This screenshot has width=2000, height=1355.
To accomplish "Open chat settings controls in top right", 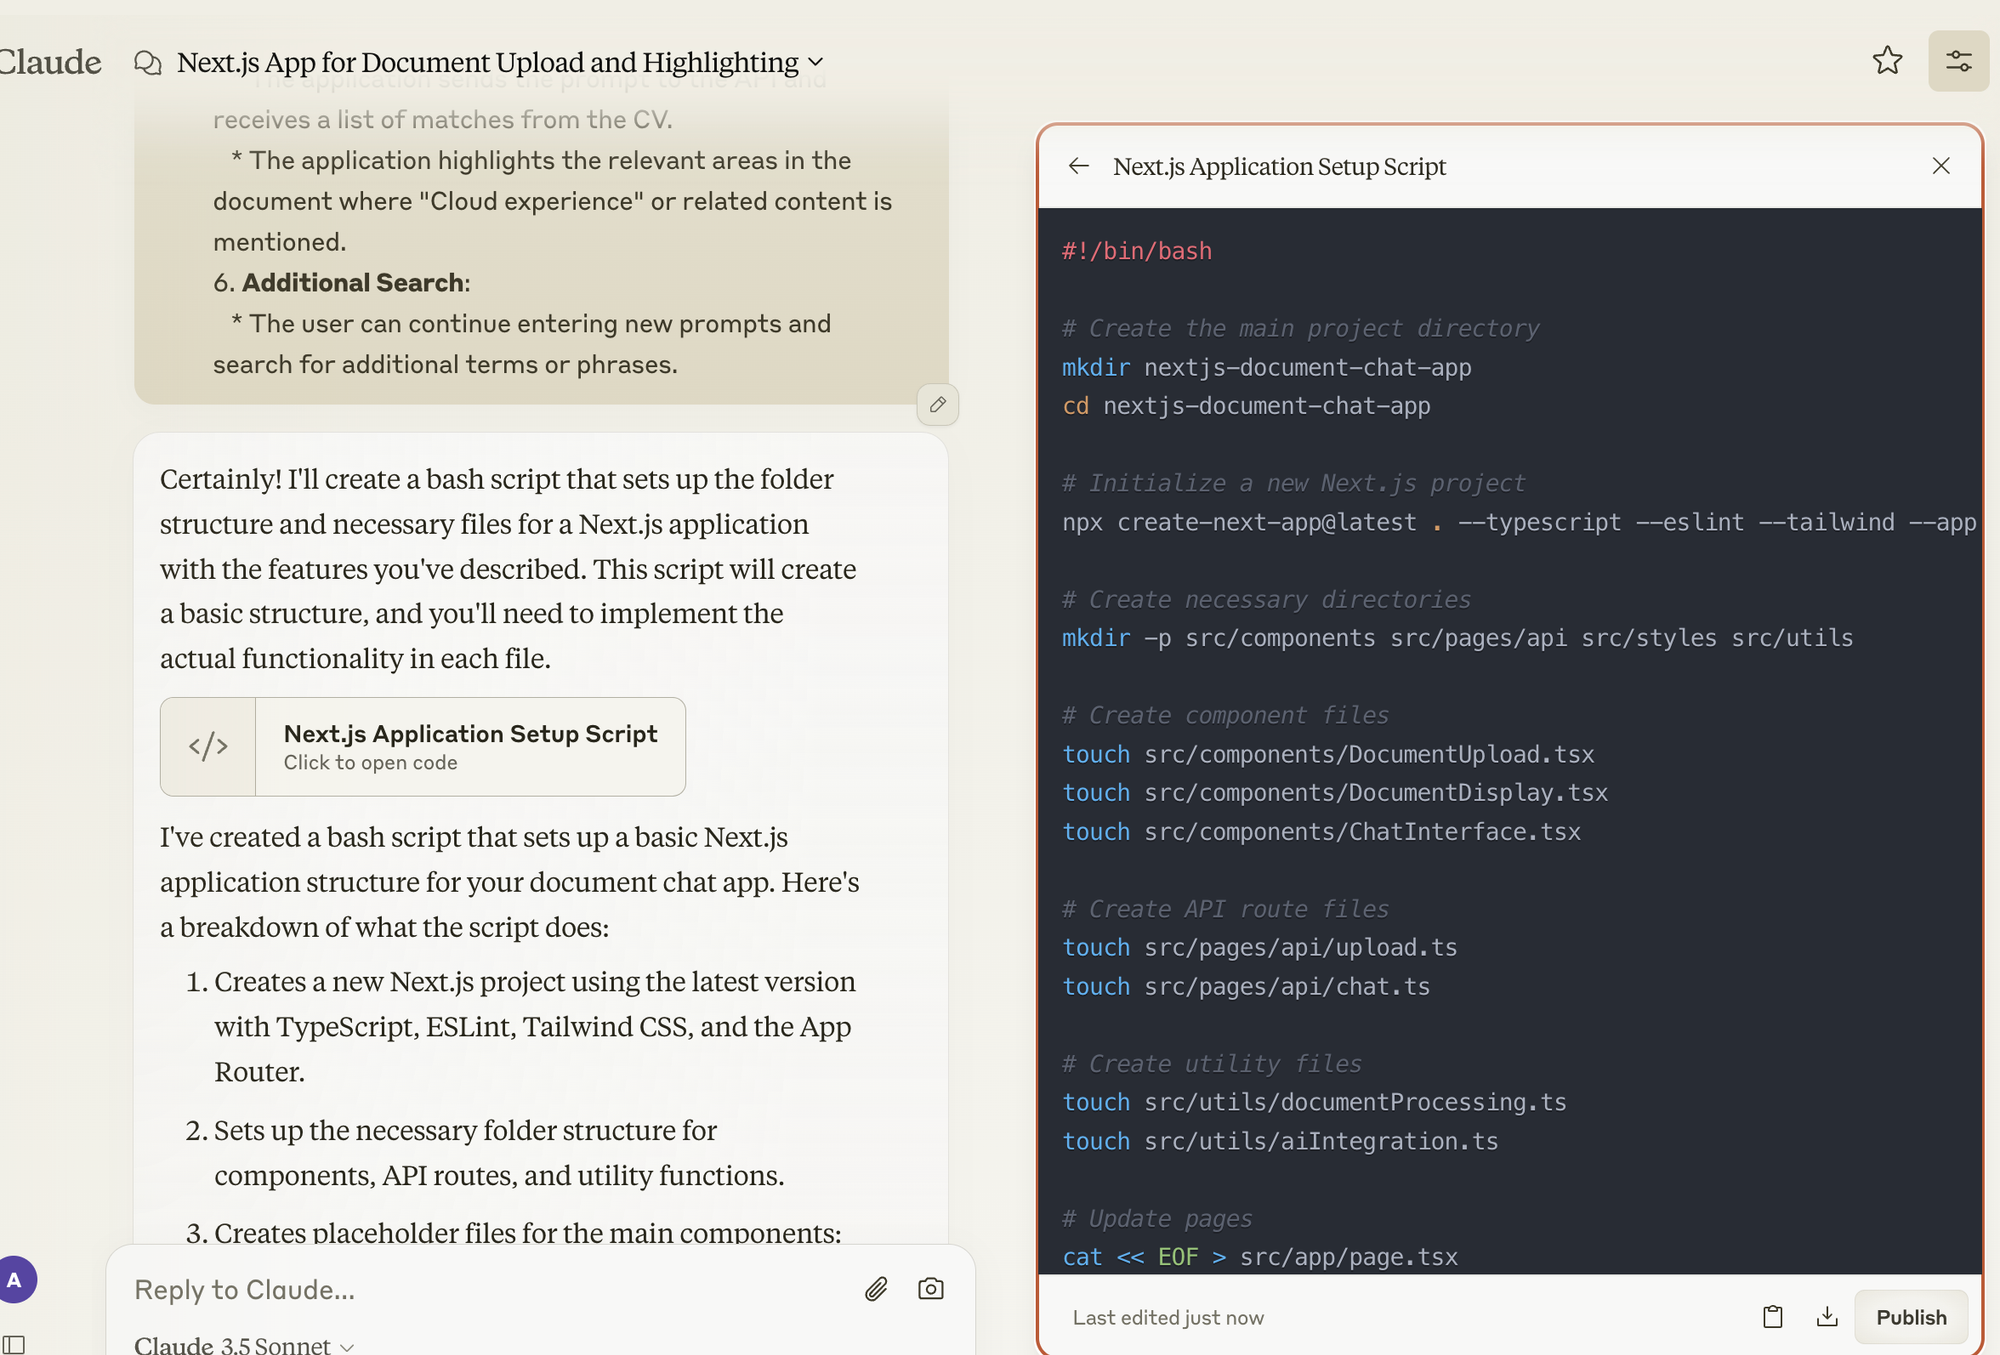I will [1958, 60].
